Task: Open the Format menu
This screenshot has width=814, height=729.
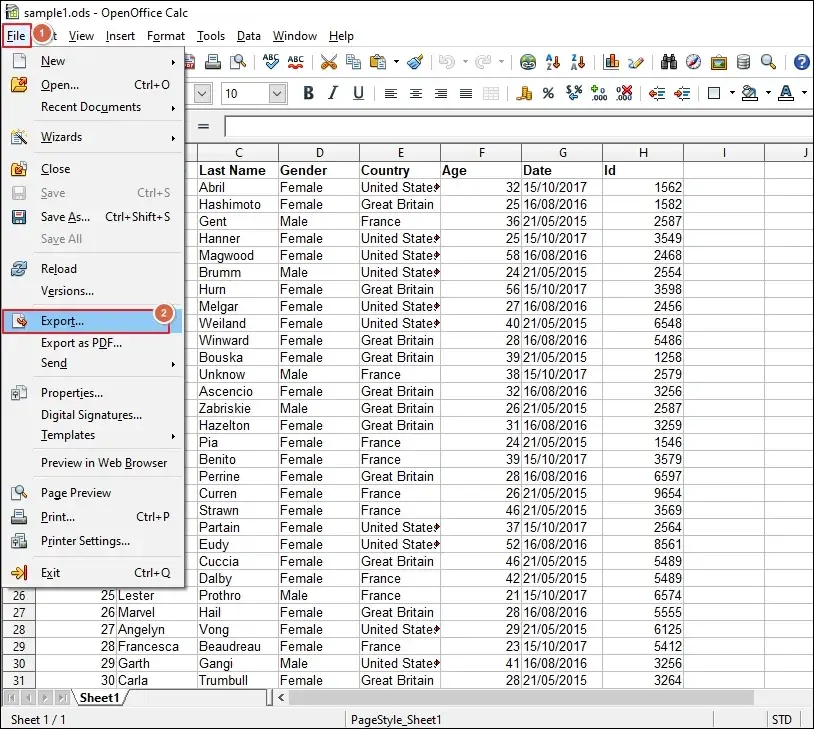Action: point(166,36)
